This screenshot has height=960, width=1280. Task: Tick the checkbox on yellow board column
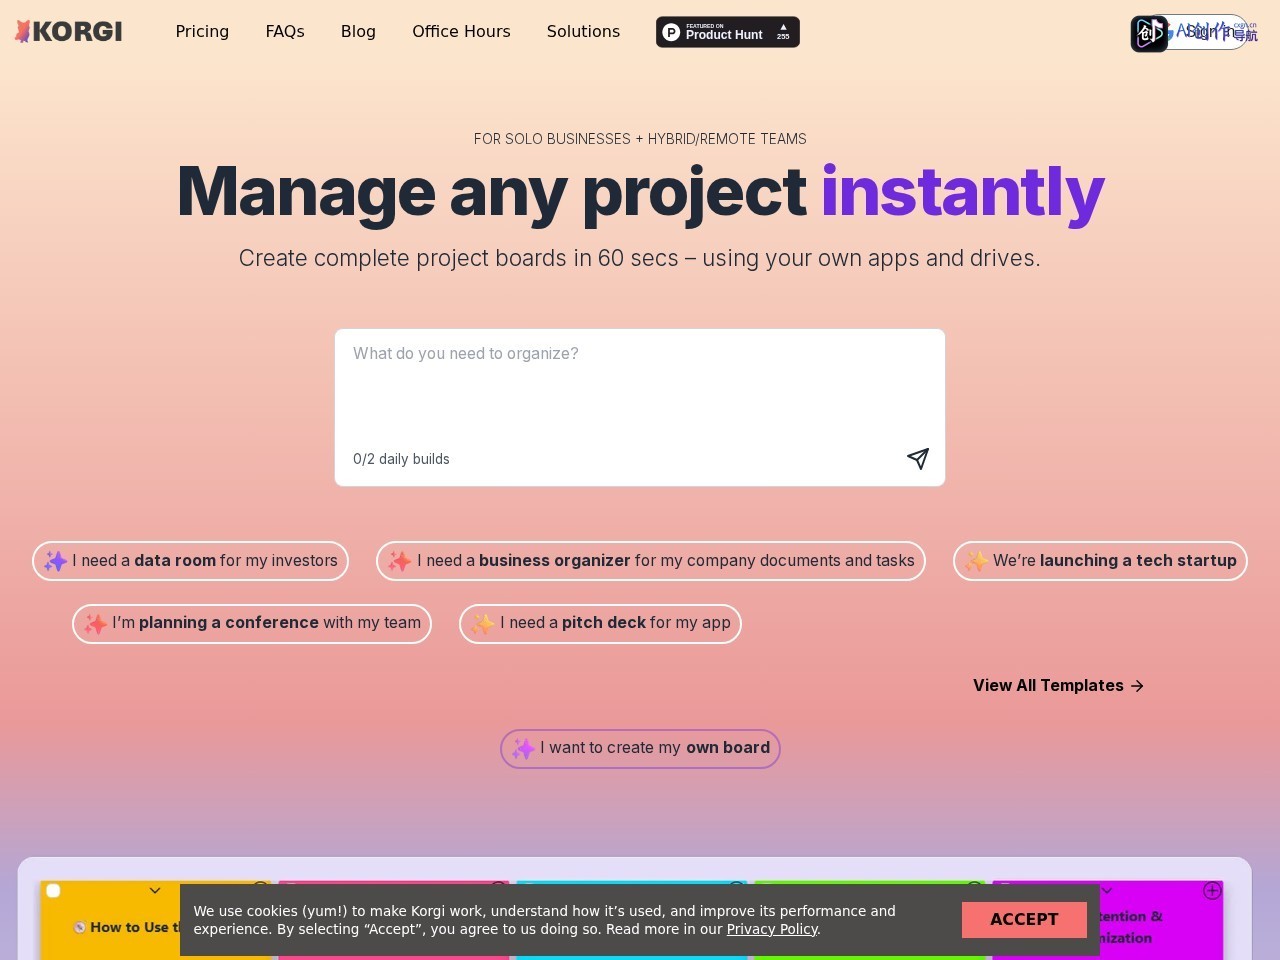click(x=53, y=891)
